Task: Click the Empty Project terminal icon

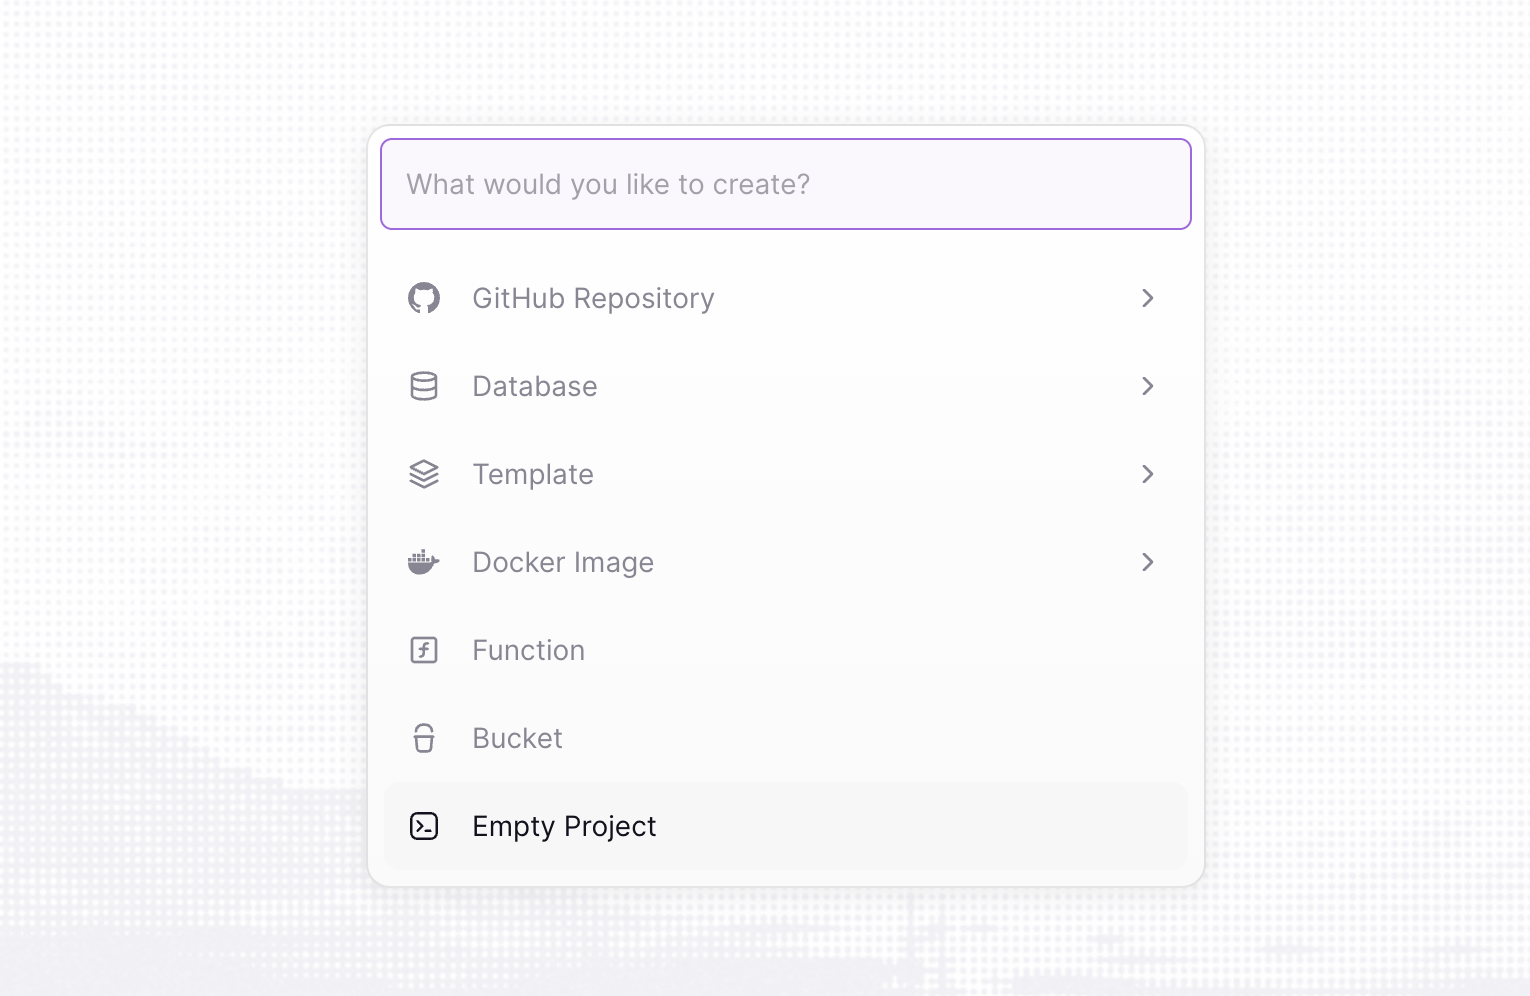Action: (x=424, y=826)
